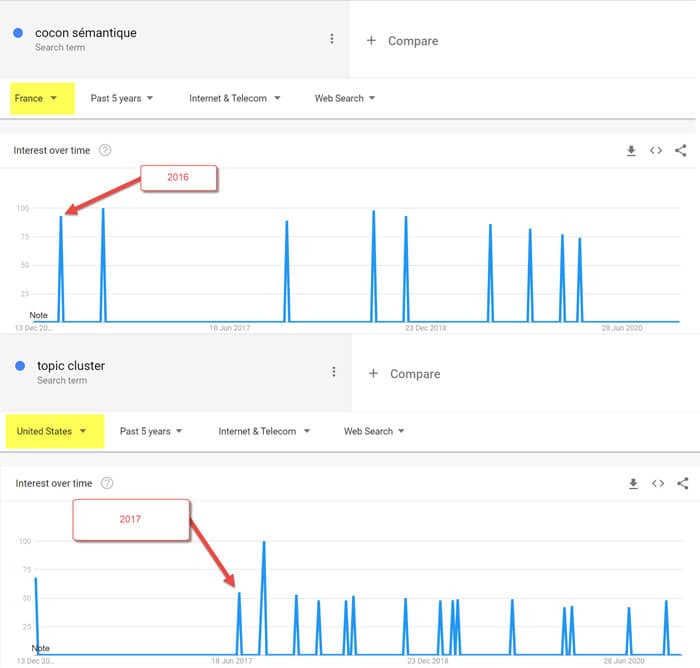The width and height of the screenshot is (700, 668).
Task: Click Compare next to topic cluster
Action: 405,374
